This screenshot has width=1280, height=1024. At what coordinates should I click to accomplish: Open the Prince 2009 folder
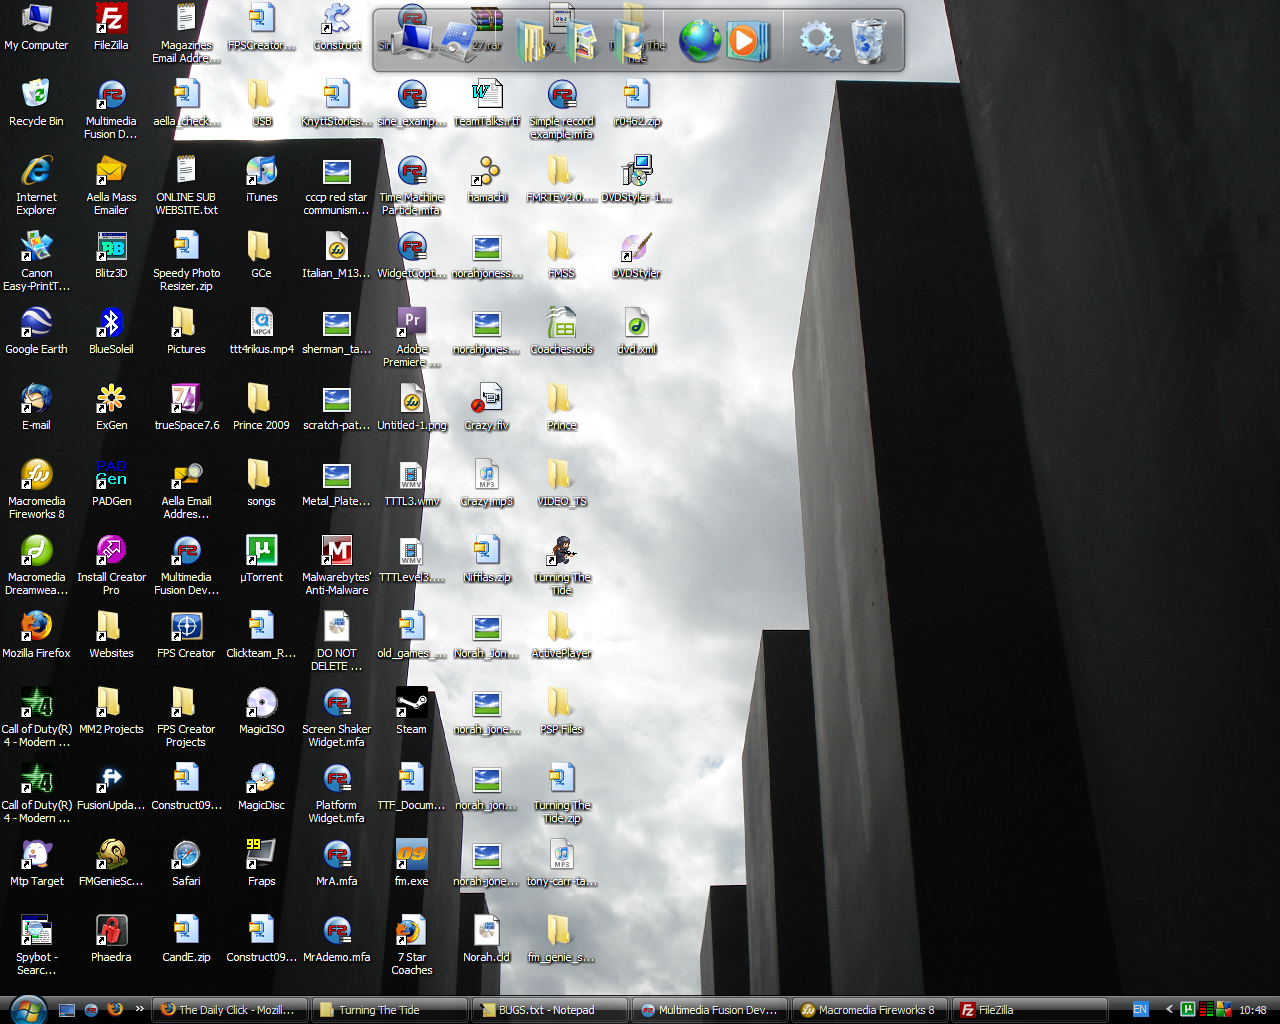click(x=261, y=407)
